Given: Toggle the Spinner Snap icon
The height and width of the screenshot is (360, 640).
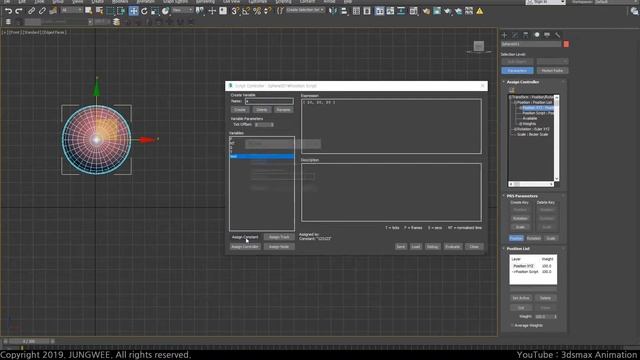Looking at the screenshot, I should 267,11.
